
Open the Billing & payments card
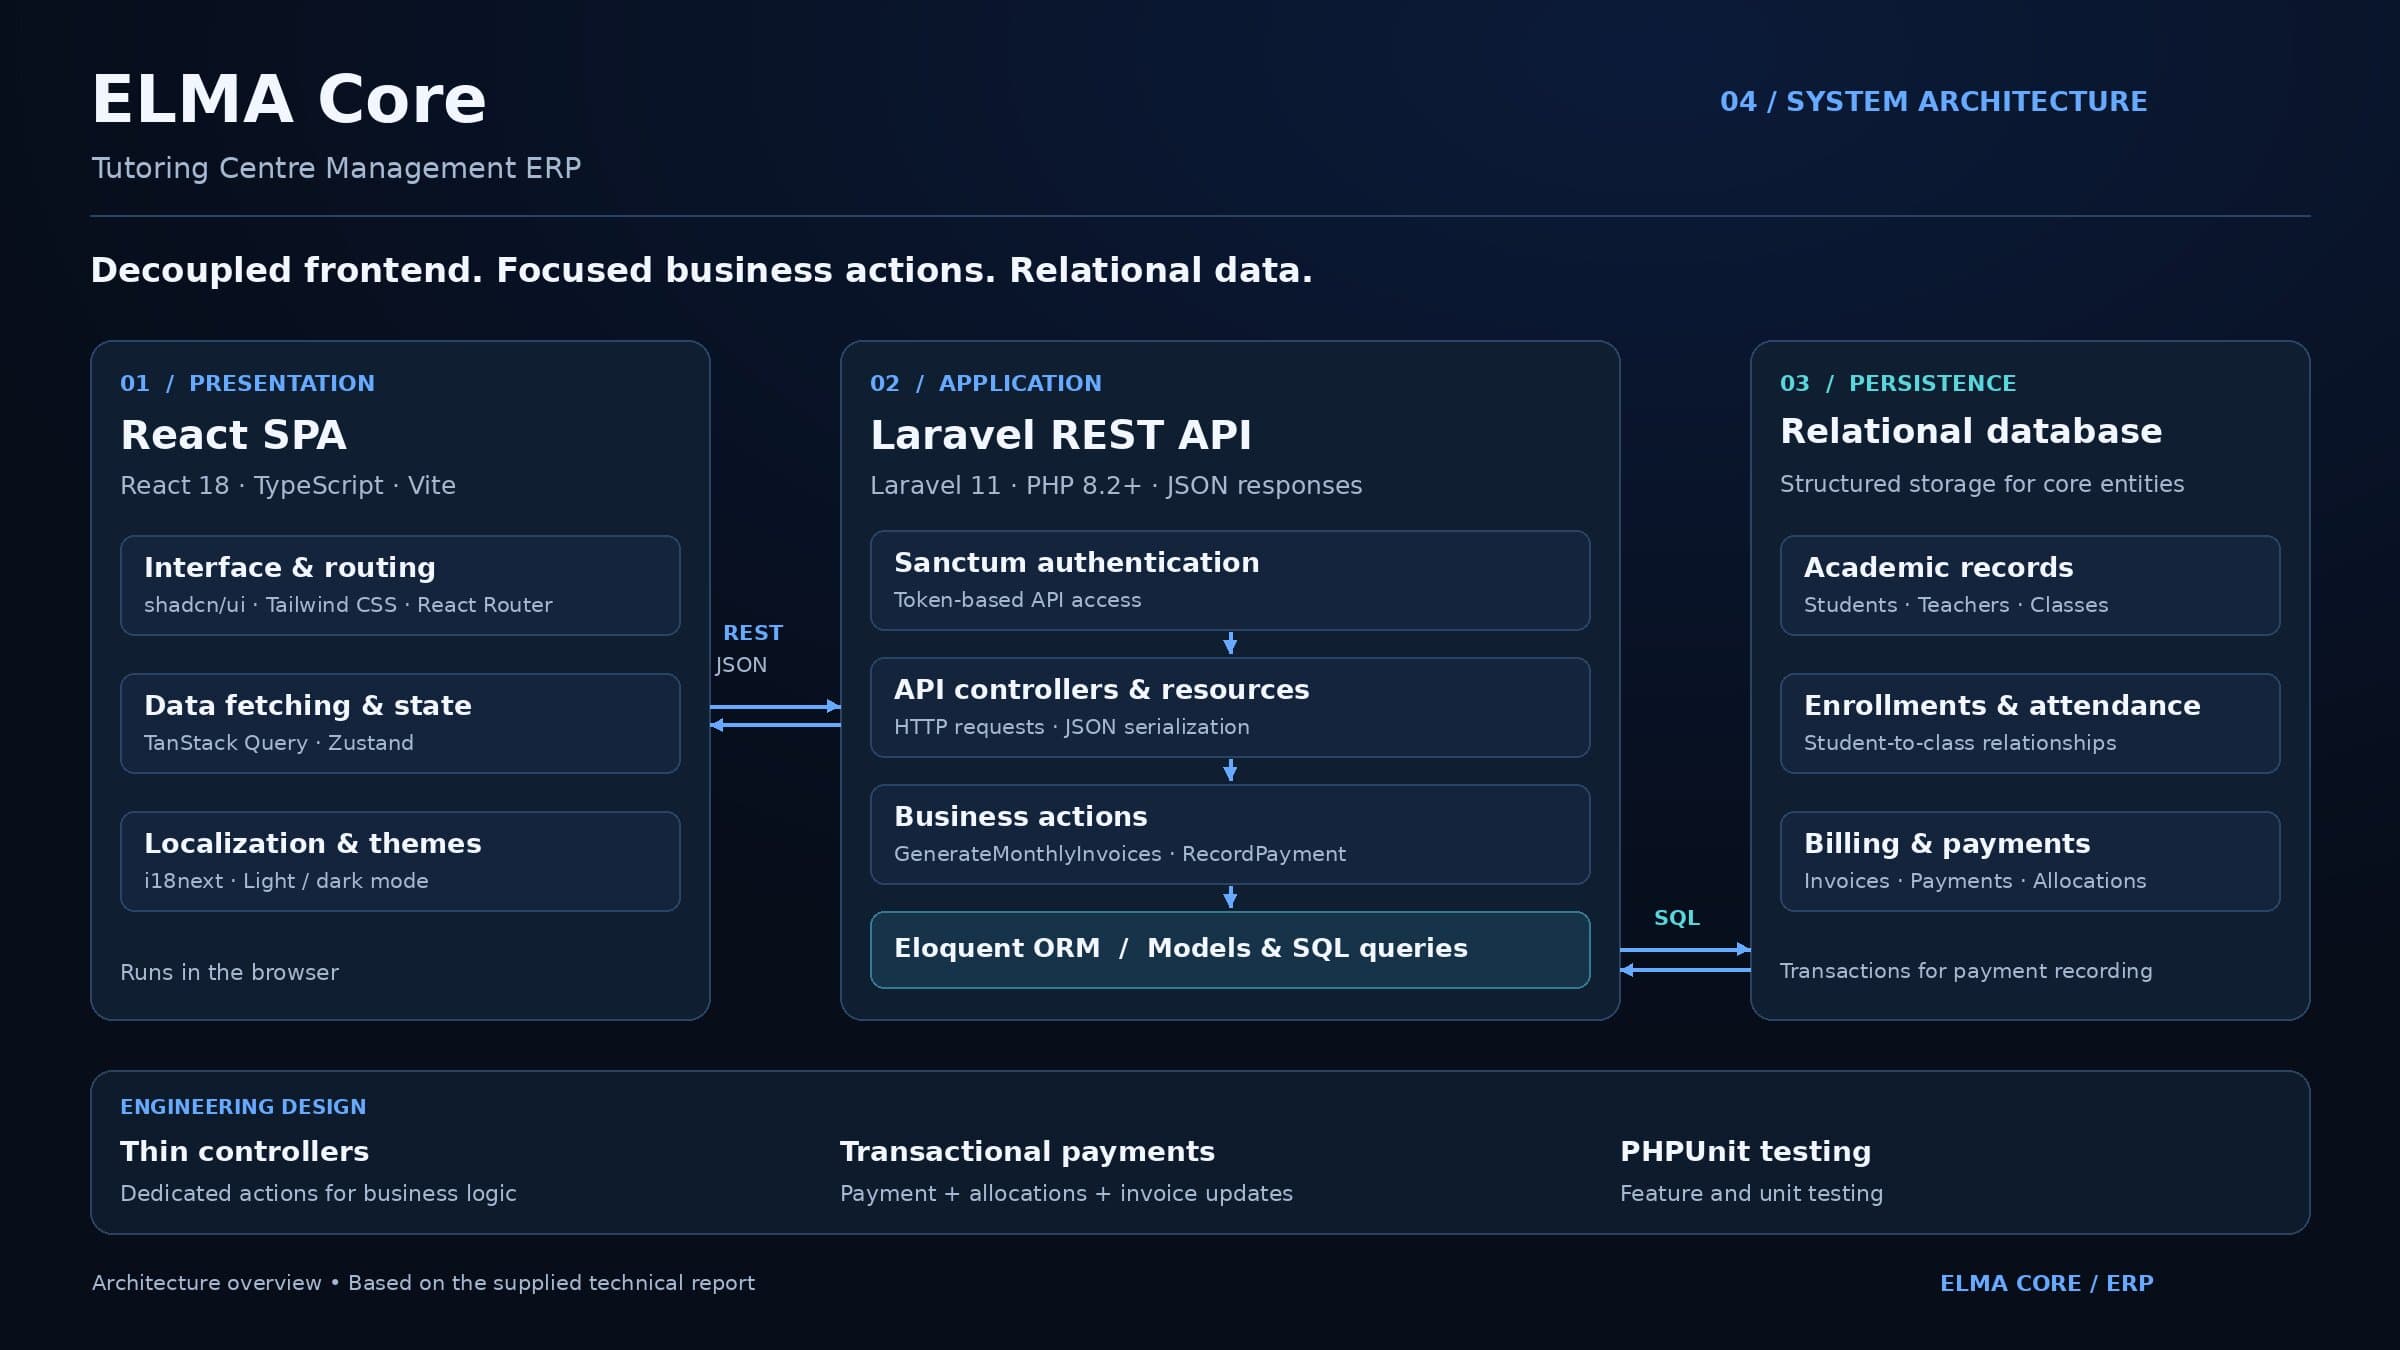(2030, 861)
